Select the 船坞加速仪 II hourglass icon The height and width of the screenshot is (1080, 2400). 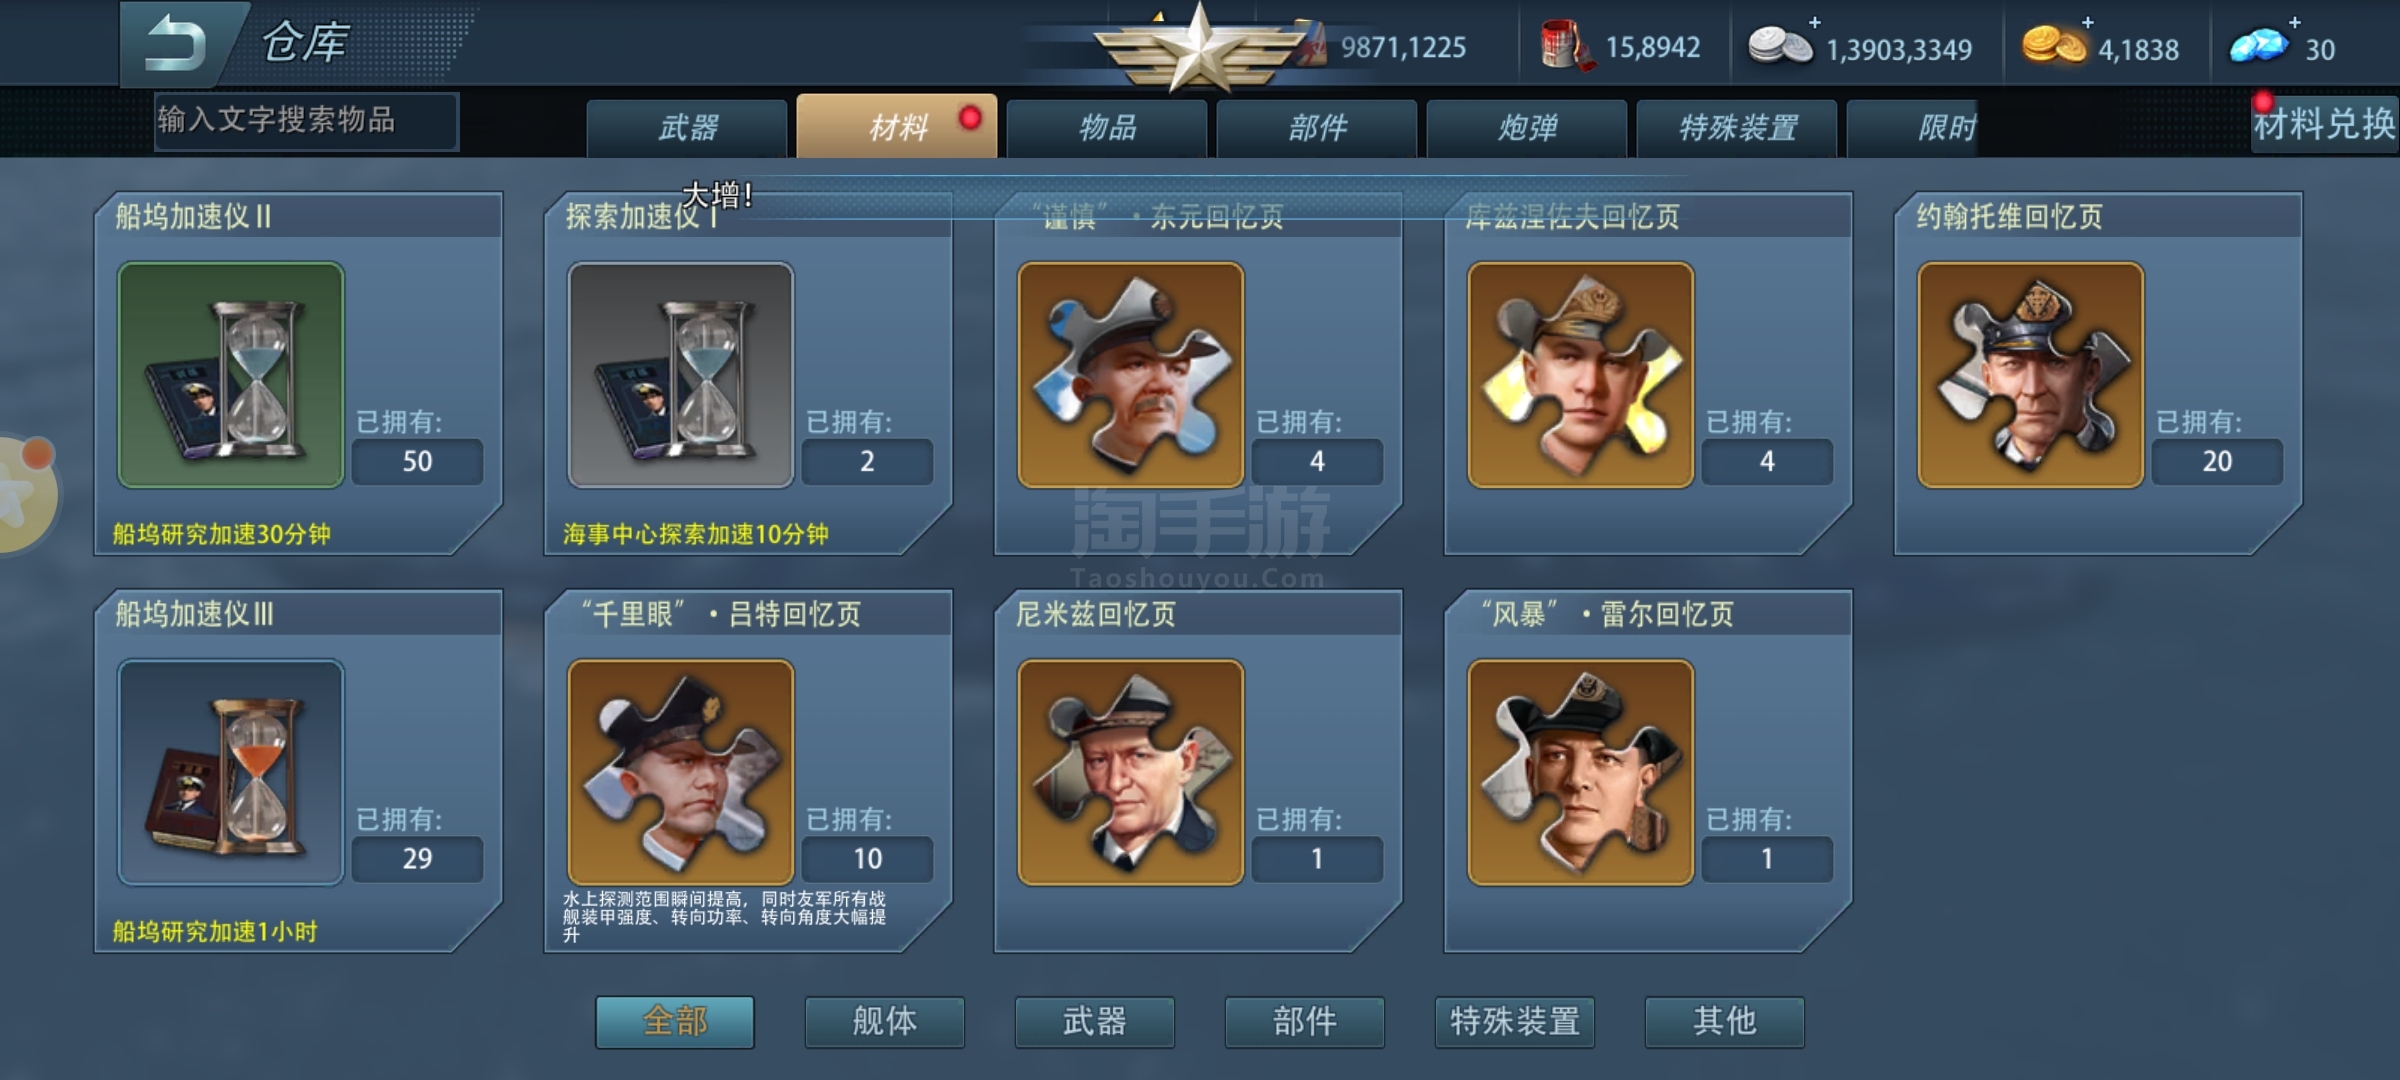[x=231, y=375]
